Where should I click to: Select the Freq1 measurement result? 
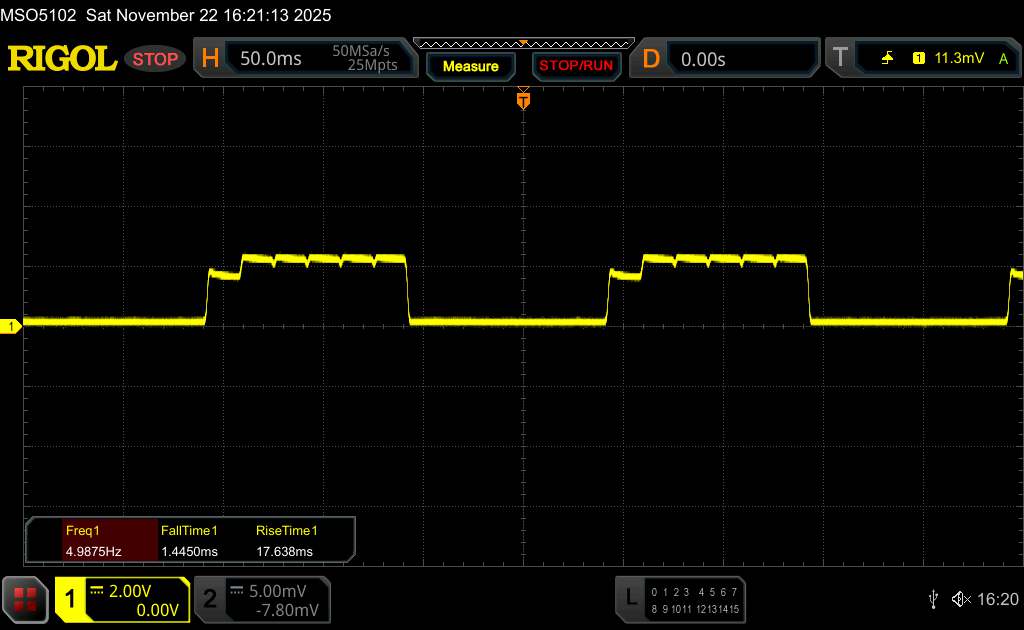(92, 541)
